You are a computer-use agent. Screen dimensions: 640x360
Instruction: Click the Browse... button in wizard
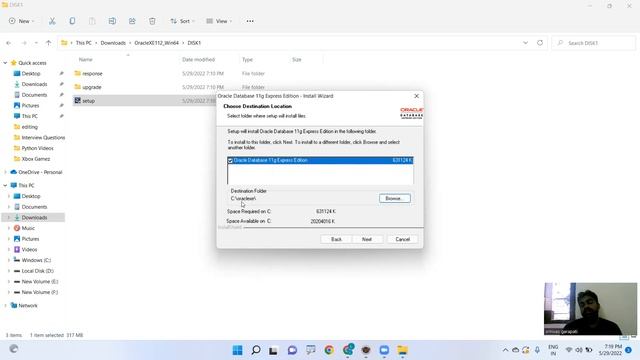tap(395, 198)
